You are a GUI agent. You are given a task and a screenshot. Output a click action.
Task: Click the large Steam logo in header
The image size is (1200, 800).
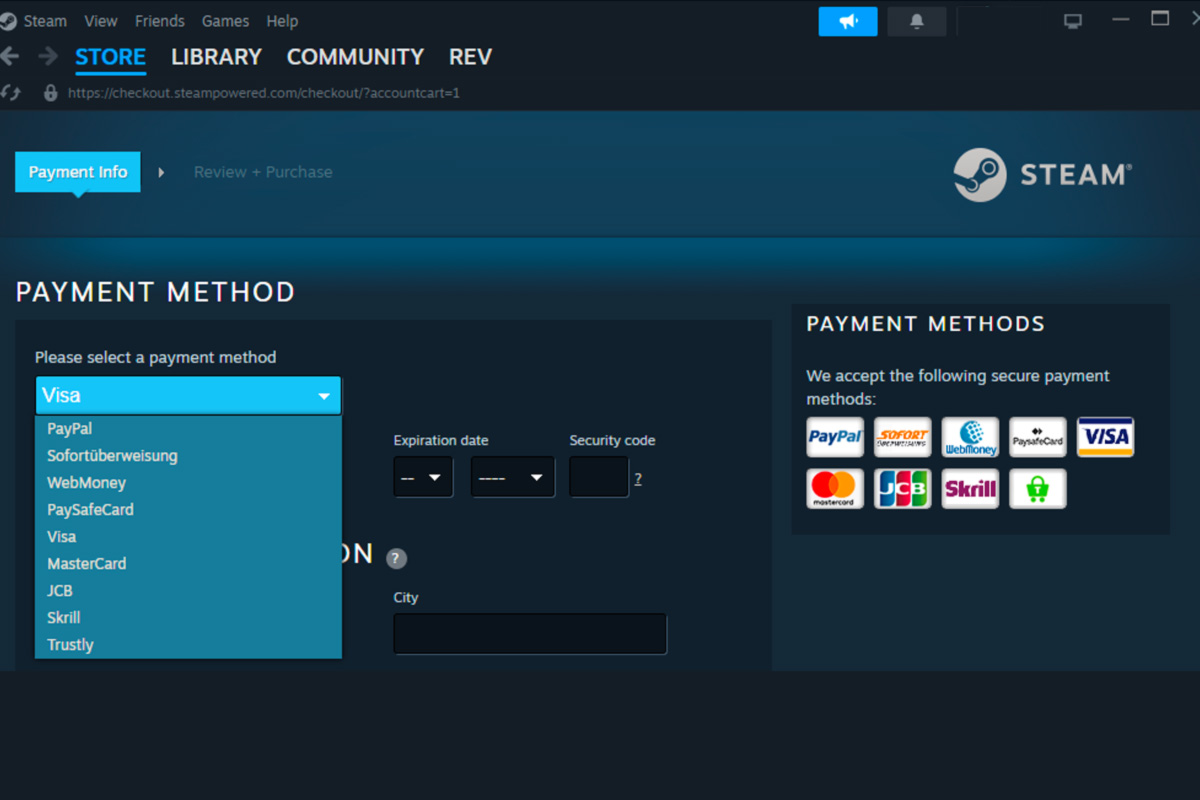[x=1043, y=175]
